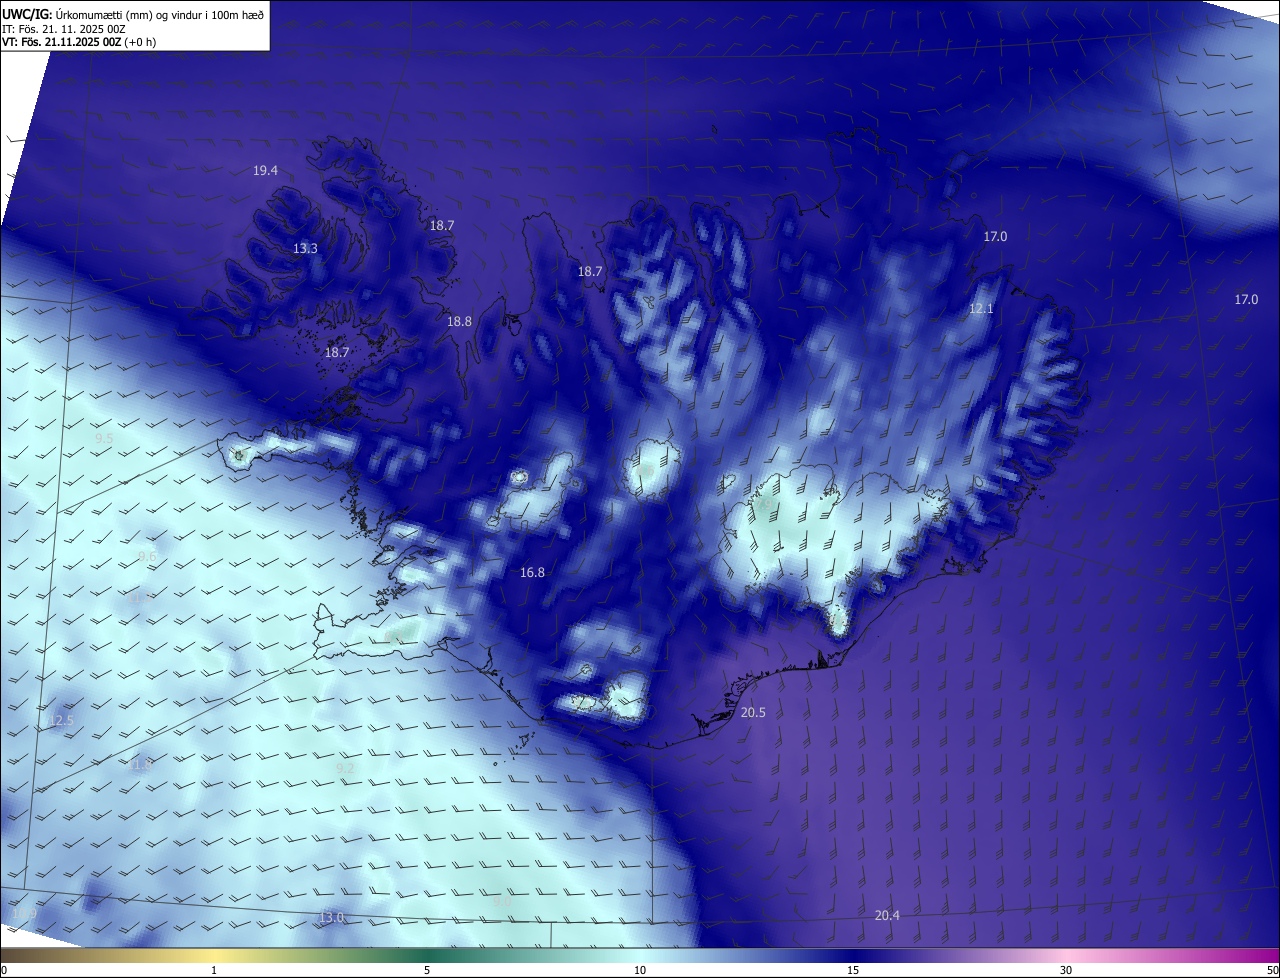Click the 11.8 value label over the ocean
Image resolution: width=1280 pixels, height=978 pixels.
(140, 764)
